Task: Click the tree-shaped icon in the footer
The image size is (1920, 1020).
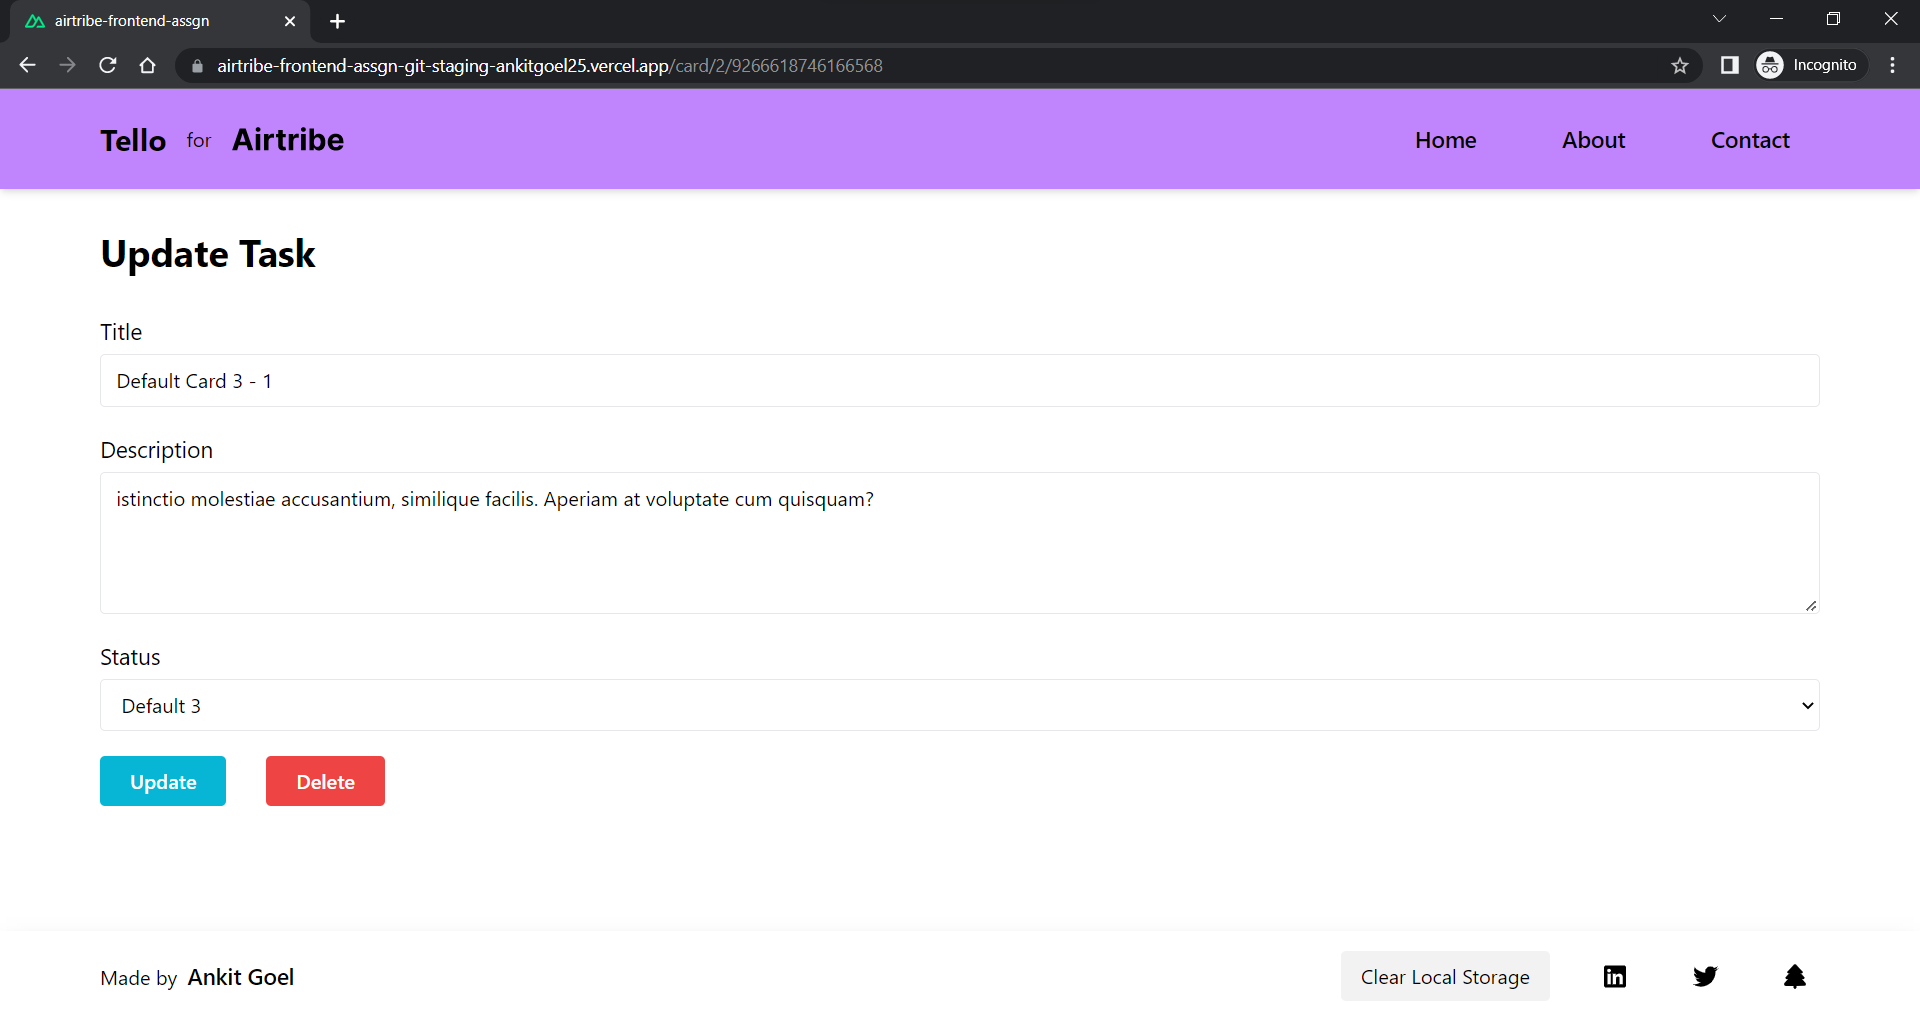Action: (1795, 977)
